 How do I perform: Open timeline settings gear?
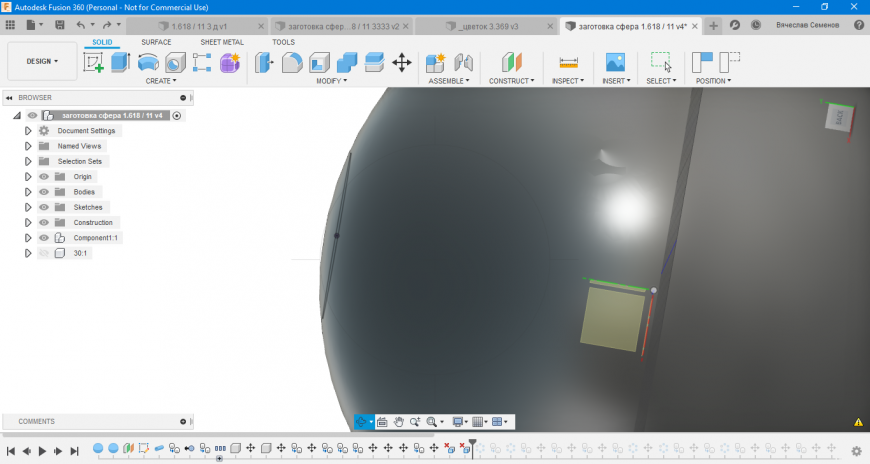pos(857,451)
